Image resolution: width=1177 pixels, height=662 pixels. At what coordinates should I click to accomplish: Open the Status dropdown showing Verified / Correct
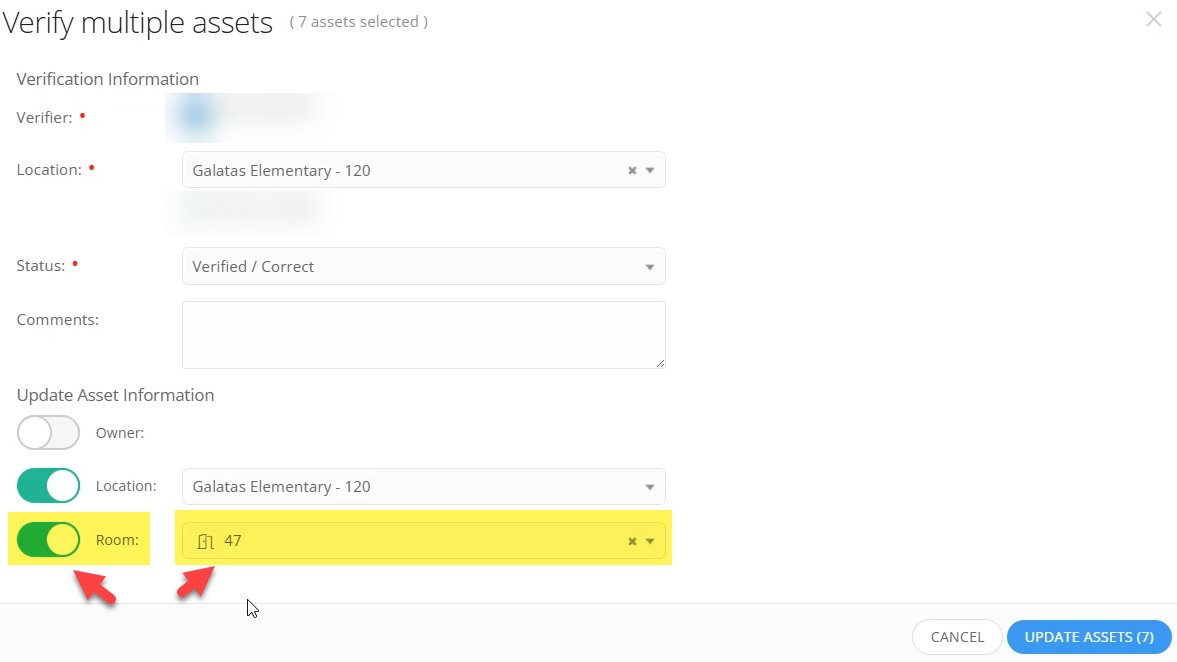point(650,266)
